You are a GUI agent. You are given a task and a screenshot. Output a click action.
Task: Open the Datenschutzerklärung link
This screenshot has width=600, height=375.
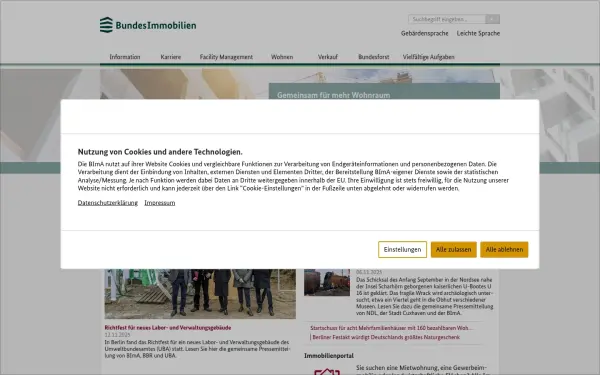tap(108, 203)
